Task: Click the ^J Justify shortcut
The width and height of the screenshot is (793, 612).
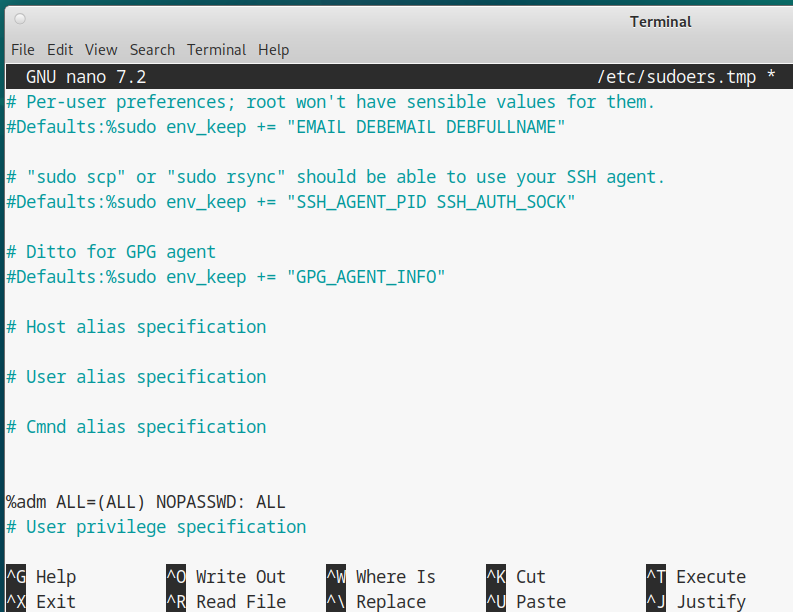Action: [696, 602]
